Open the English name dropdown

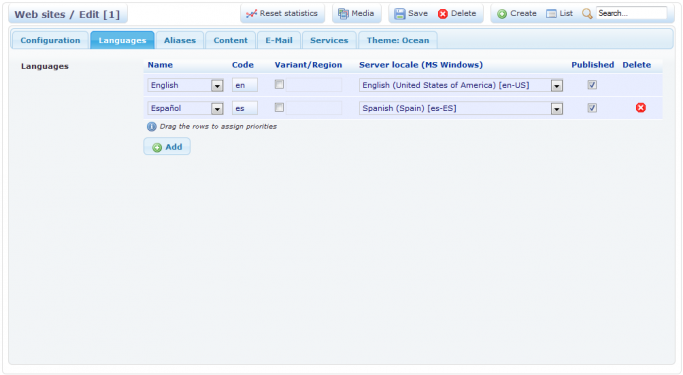217,85
